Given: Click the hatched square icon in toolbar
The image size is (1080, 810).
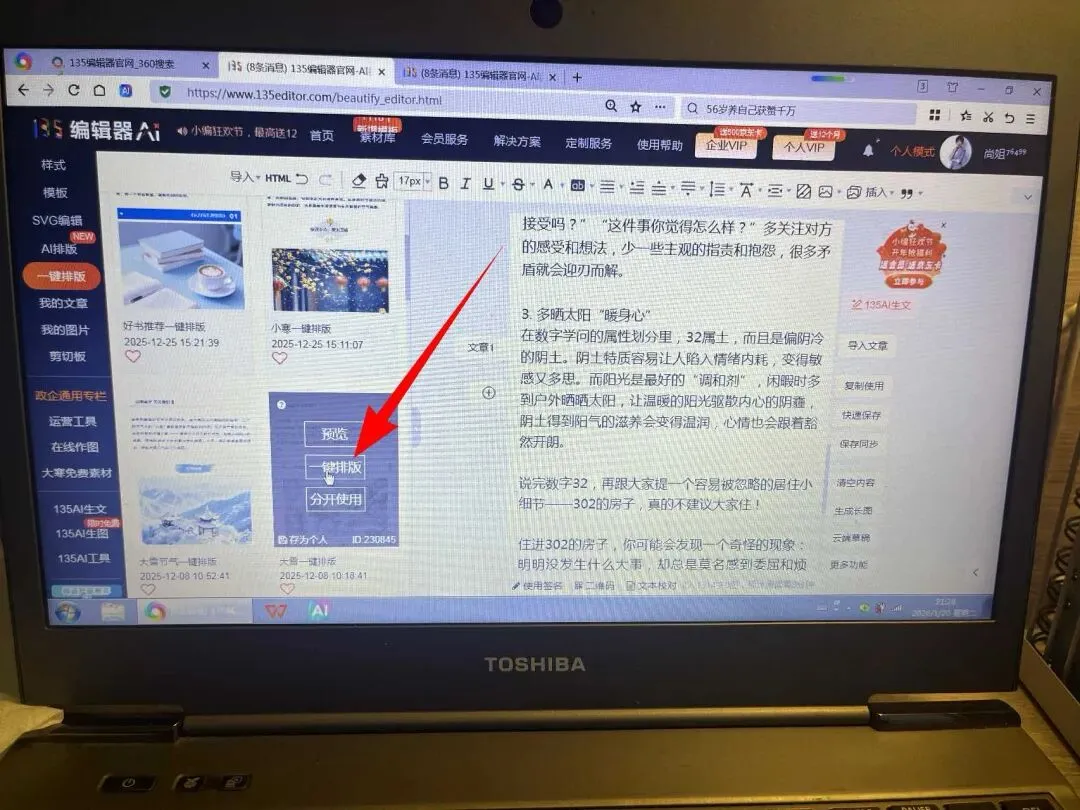Looking at the screenshot, I should point(803,191).
